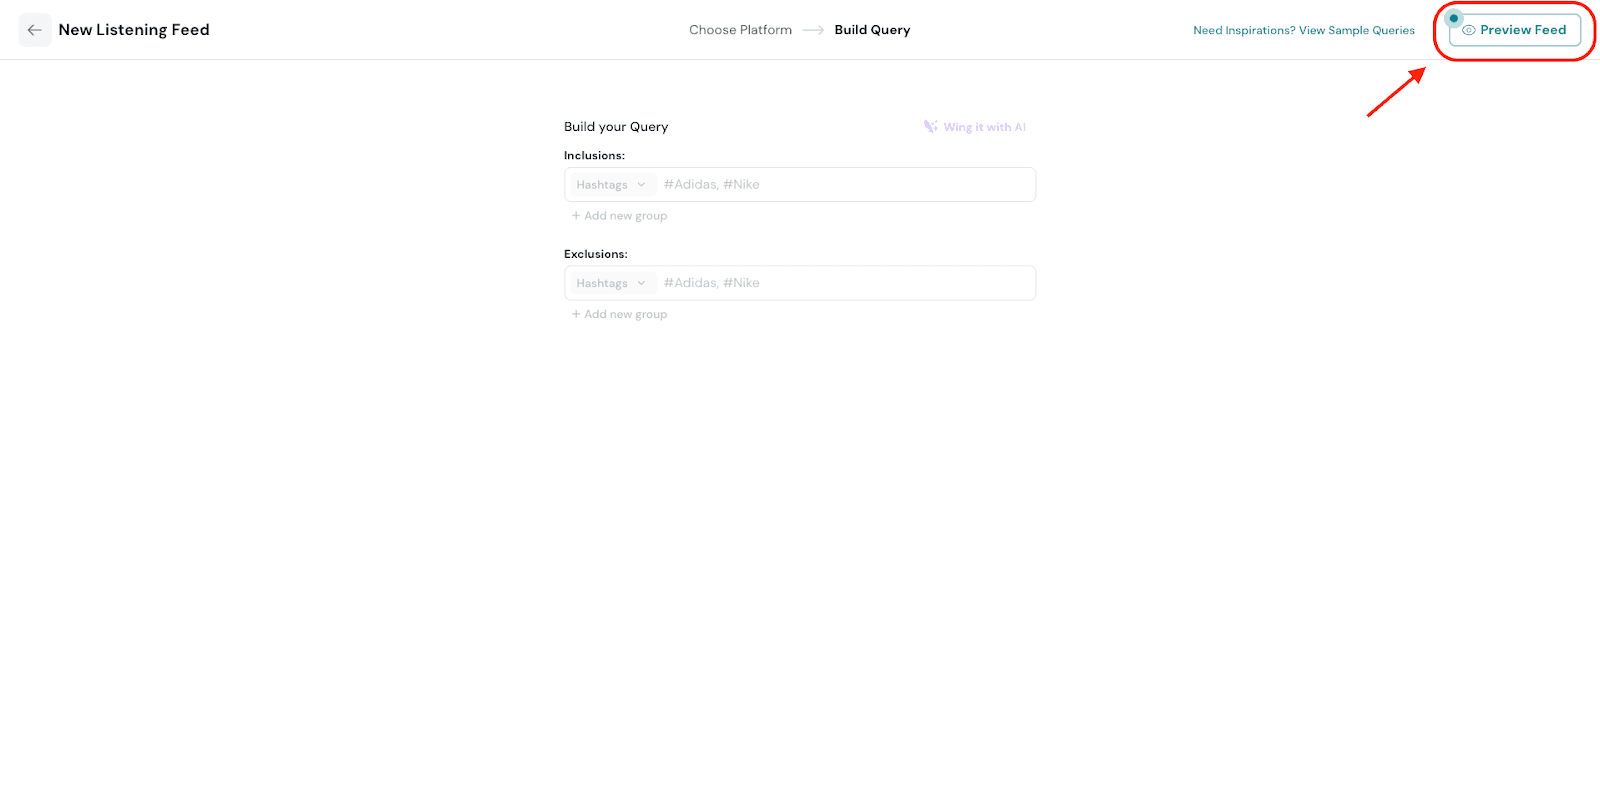Screen dimensions: 1600x798
Task: Go back to the Choose Platform step
Action: pos(740,30)
